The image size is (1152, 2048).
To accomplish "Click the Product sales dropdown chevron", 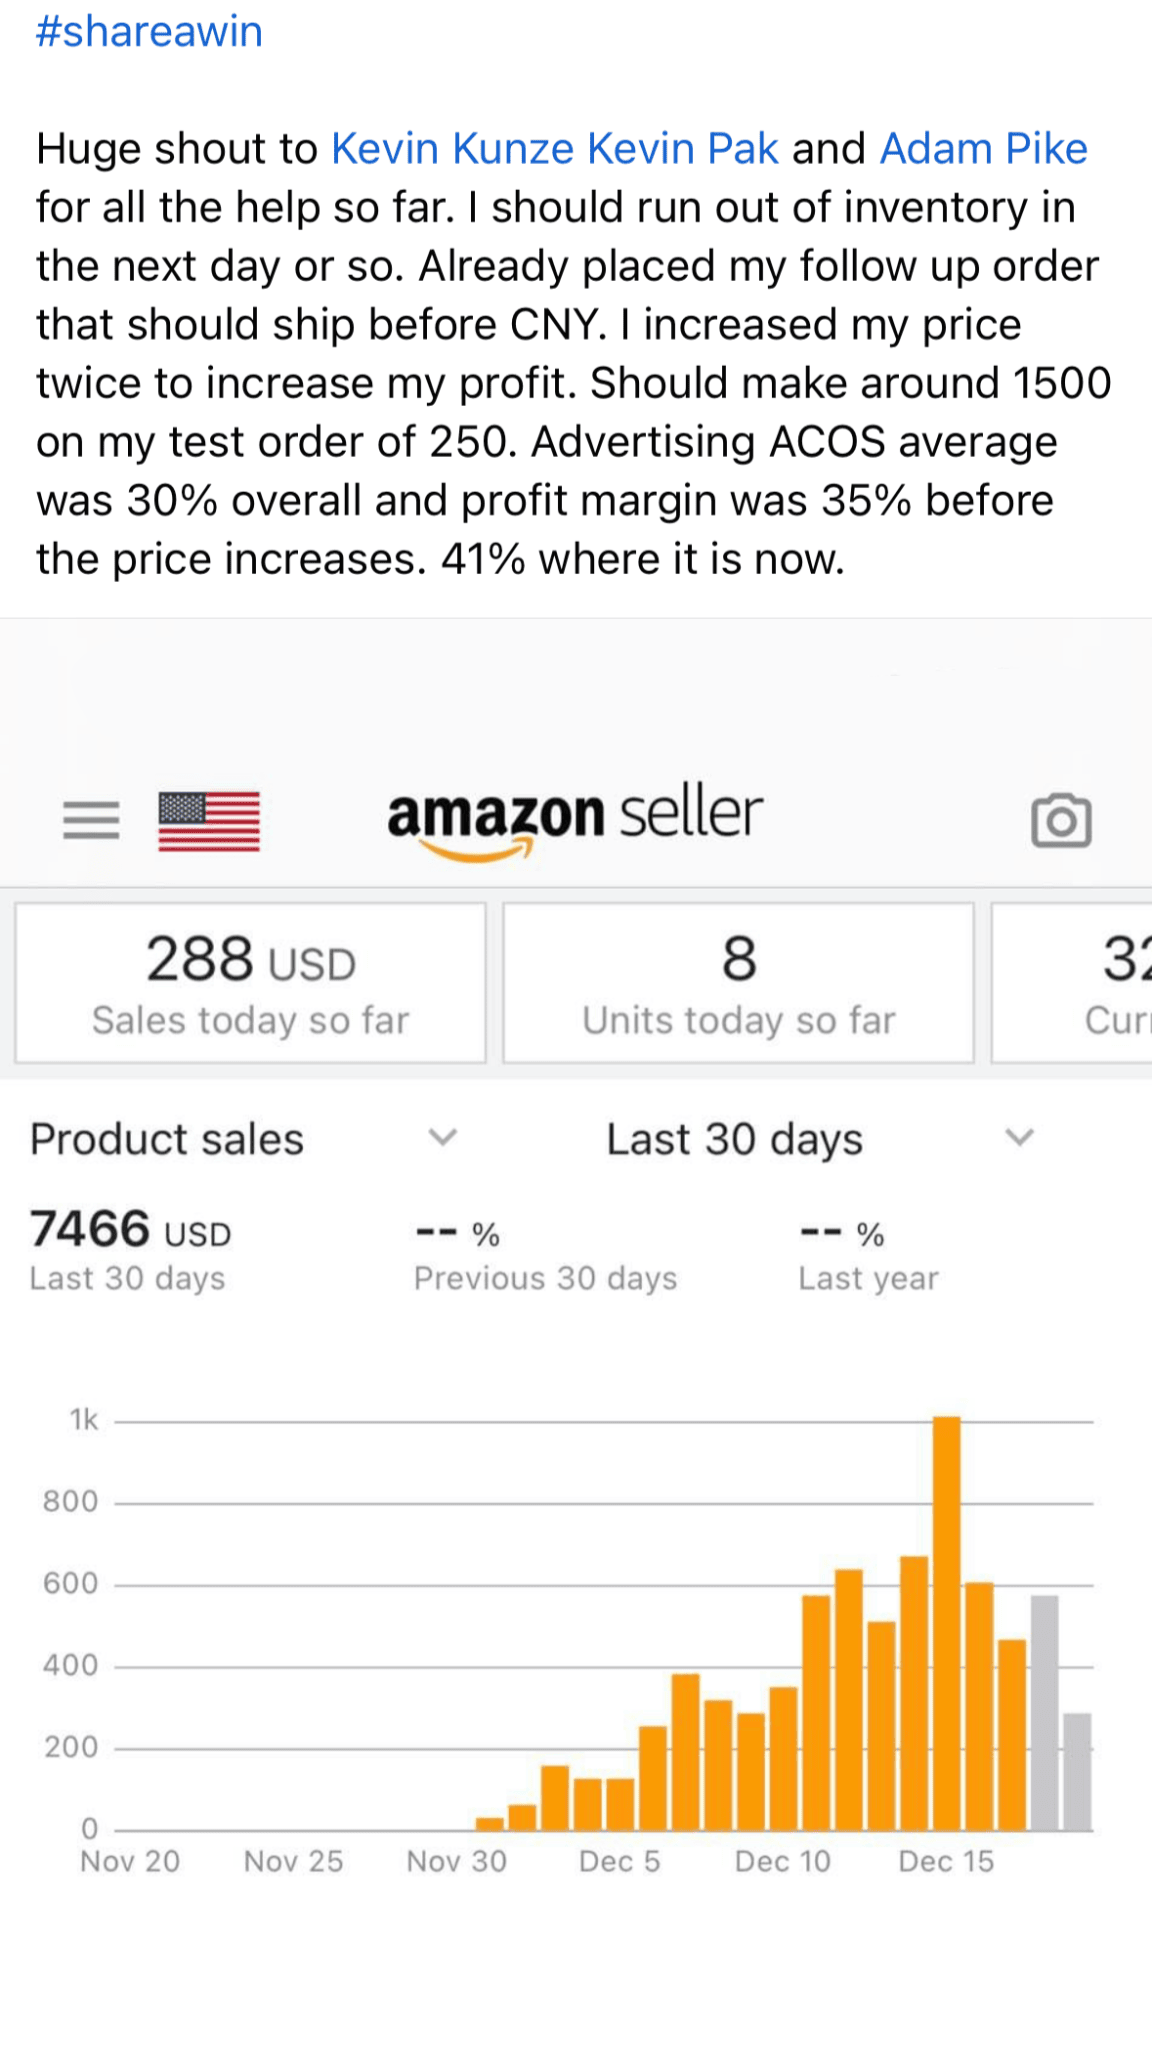I will coord(442,1137).
